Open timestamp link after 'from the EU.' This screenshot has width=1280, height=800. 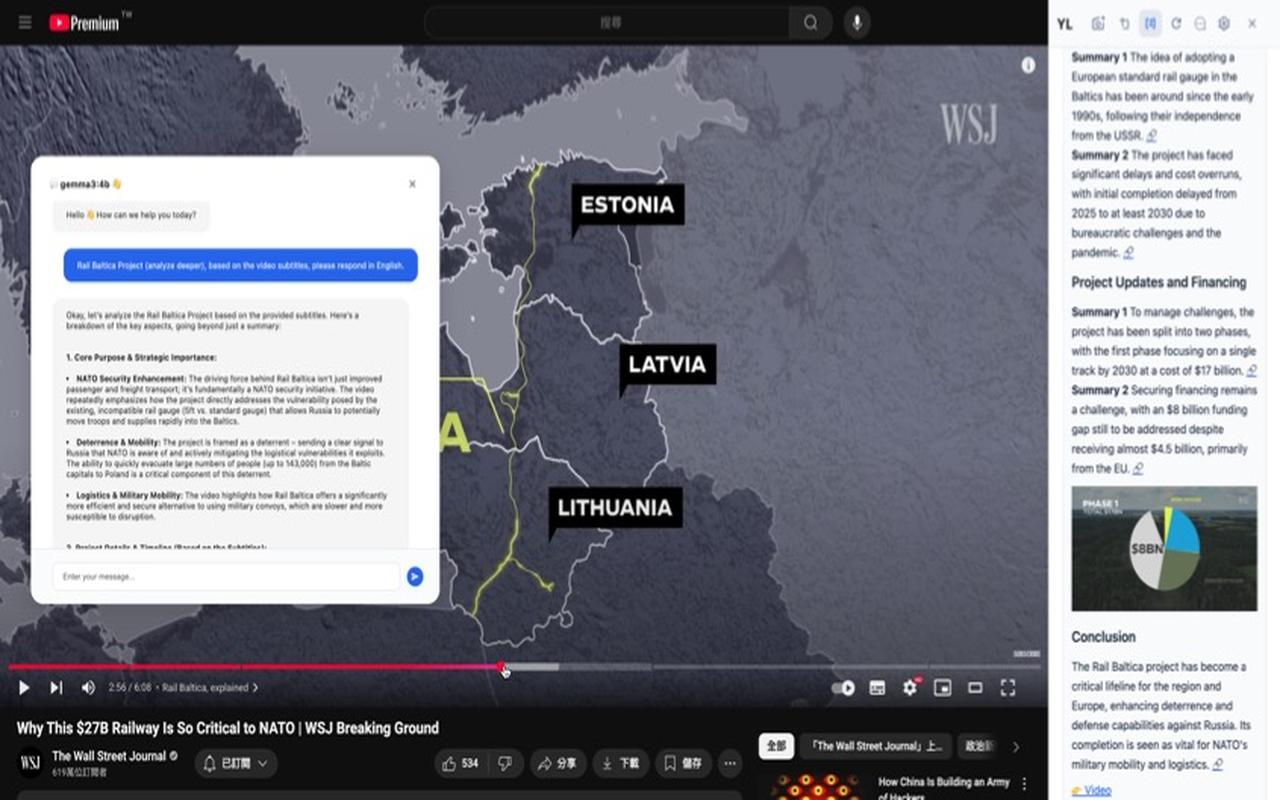coord(1138,468)
